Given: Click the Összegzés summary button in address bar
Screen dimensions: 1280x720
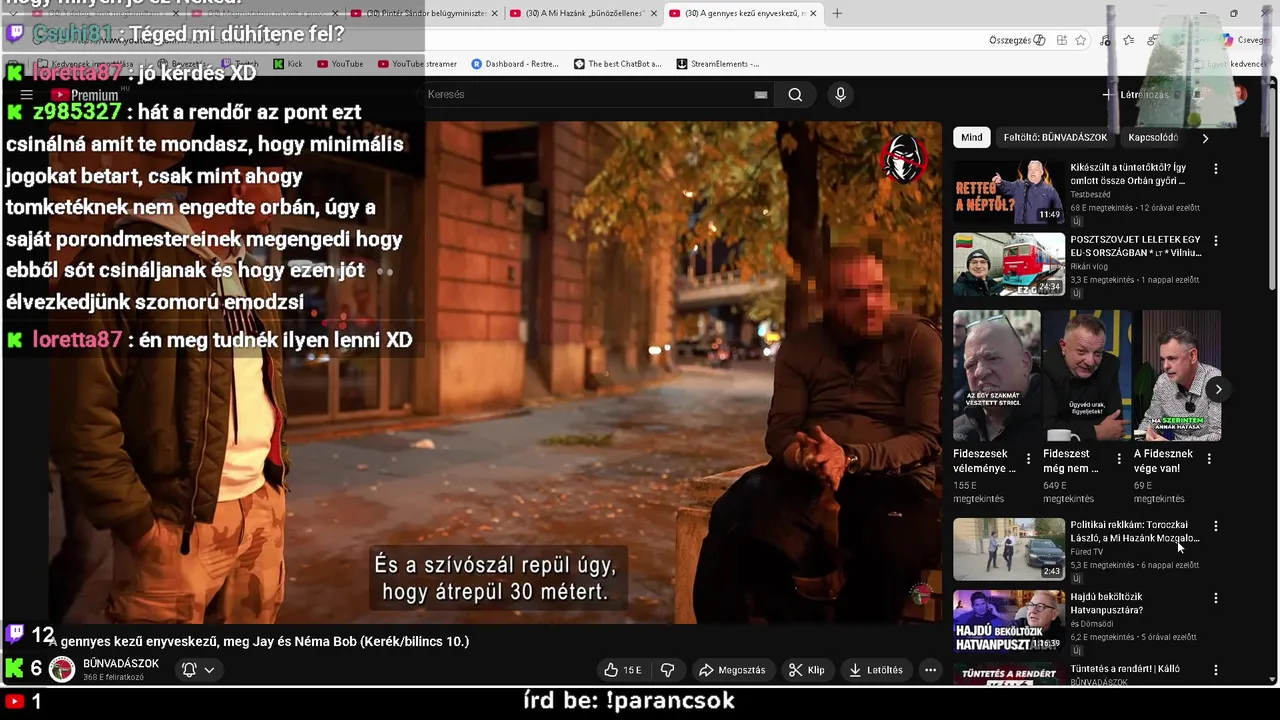Looking at the screenshot, I should (1017, 40).
